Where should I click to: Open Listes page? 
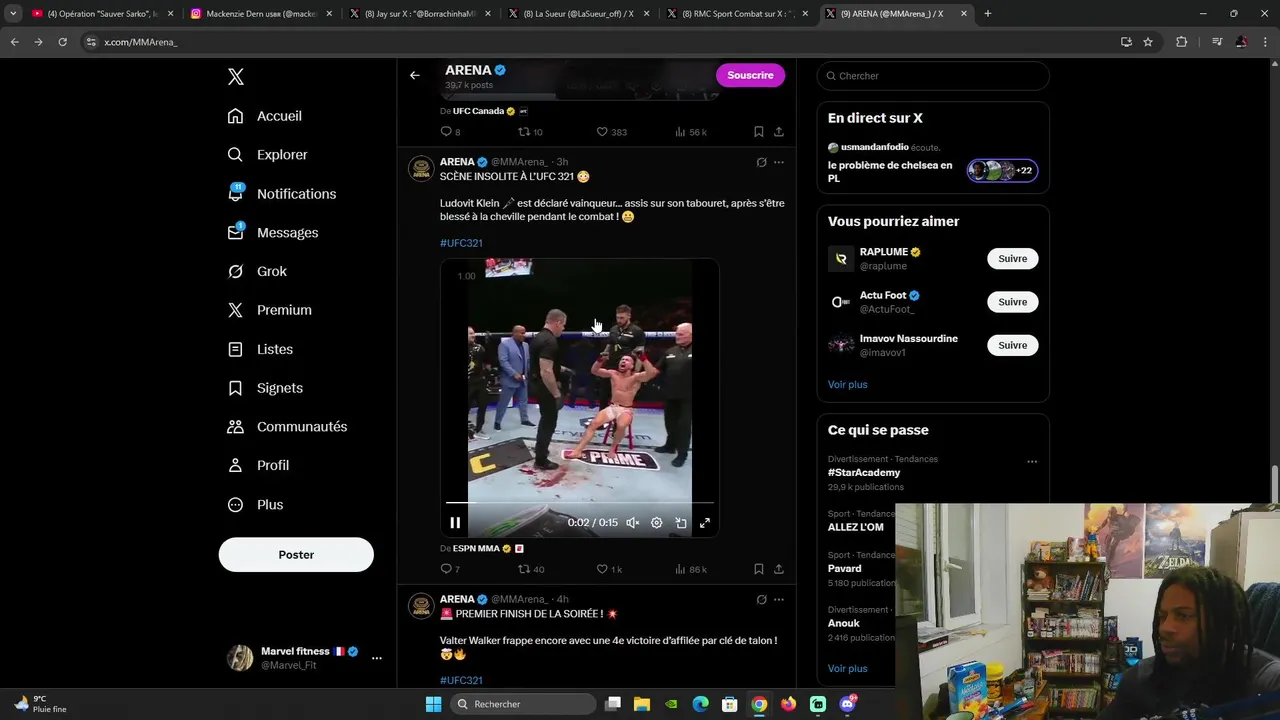click(260, 349)
